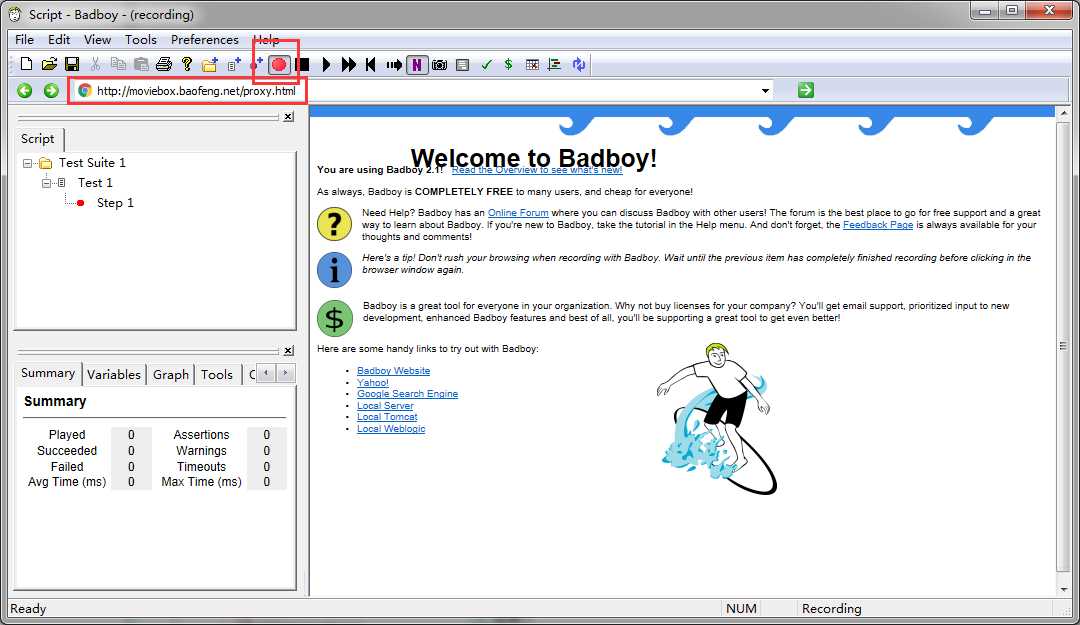Open help via question mark toolbar icon

pos(187,64)
